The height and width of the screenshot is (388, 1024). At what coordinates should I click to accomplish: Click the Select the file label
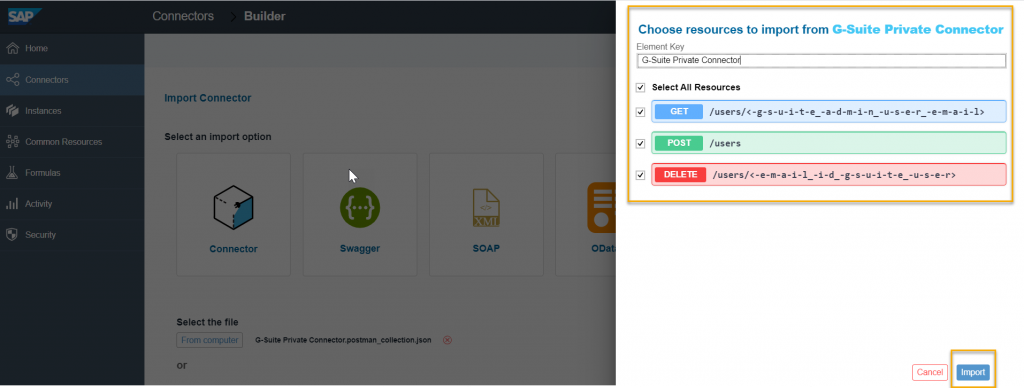coord(207,322)
